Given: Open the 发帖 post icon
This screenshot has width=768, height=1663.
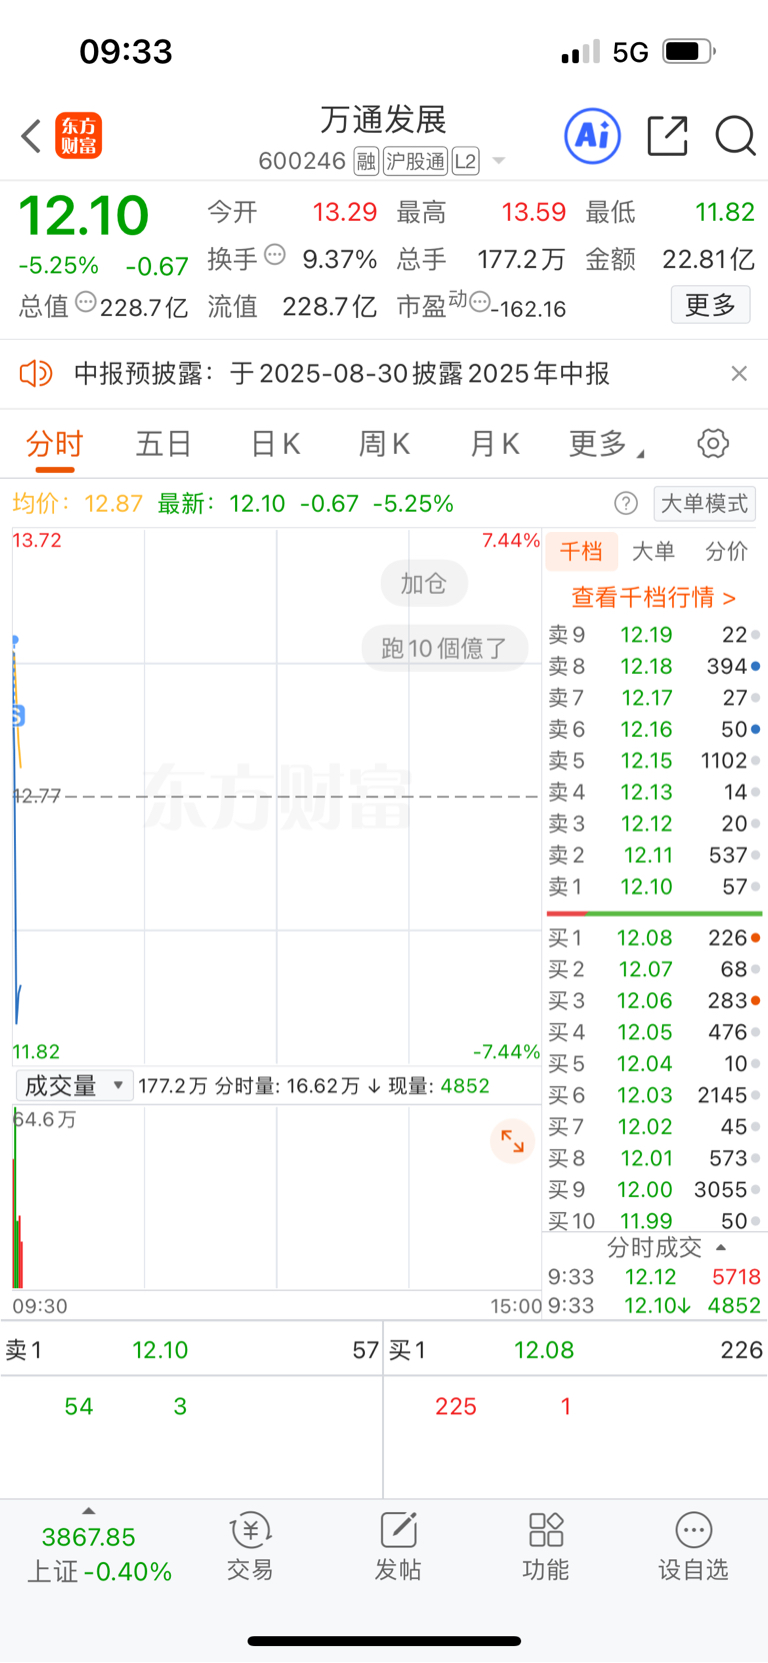Looking at the screenshot, I should pos(397,1546).
